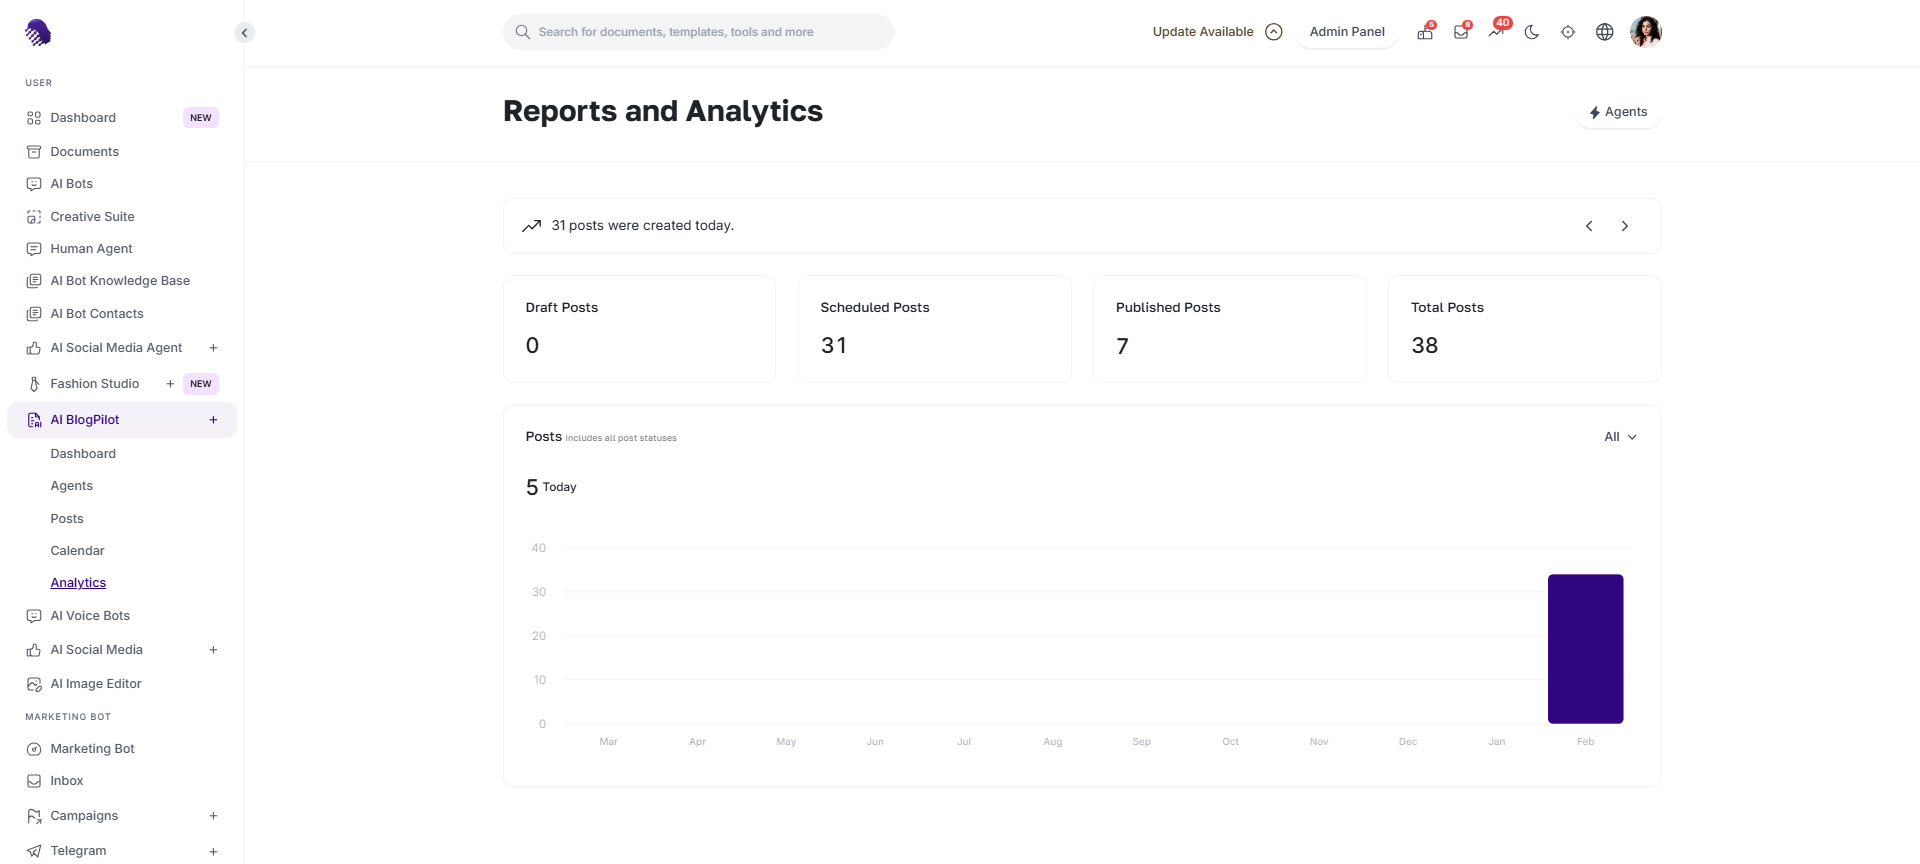Open Creative Suite in the sidebar

tap(92, 217)
